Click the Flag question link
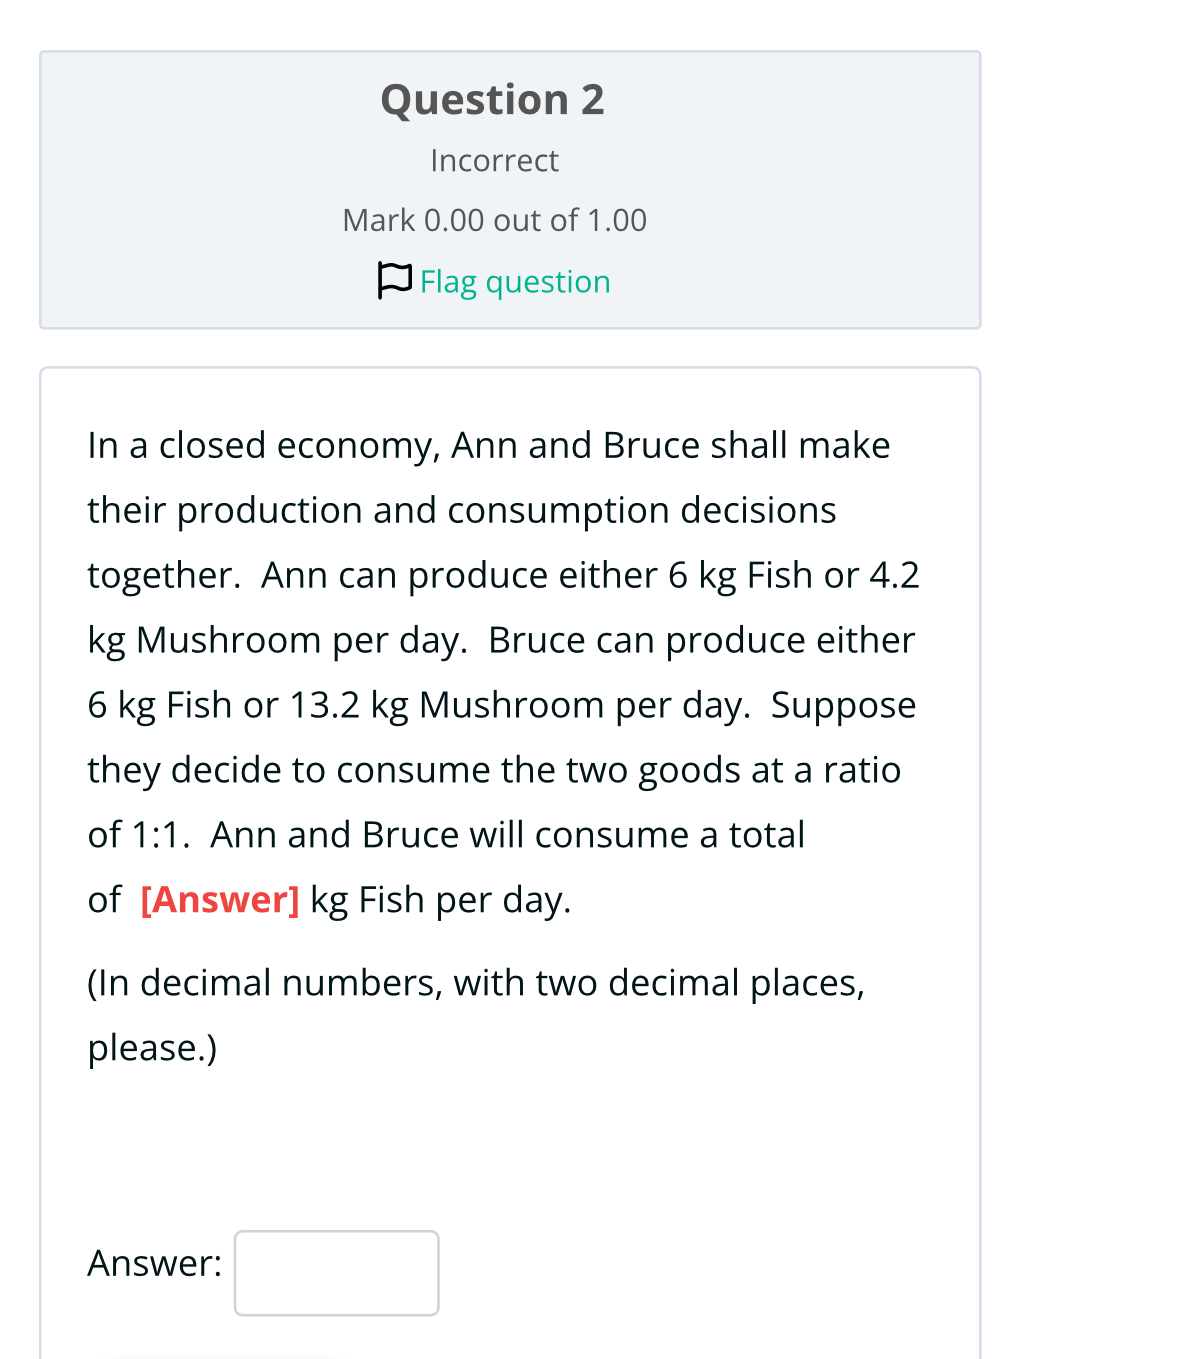 click(515, 282)
